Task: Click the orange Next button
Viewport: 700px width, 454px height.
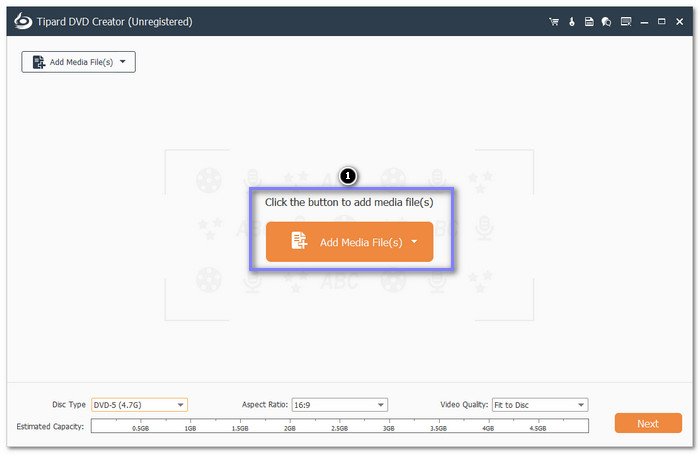Action: (648, 423)
